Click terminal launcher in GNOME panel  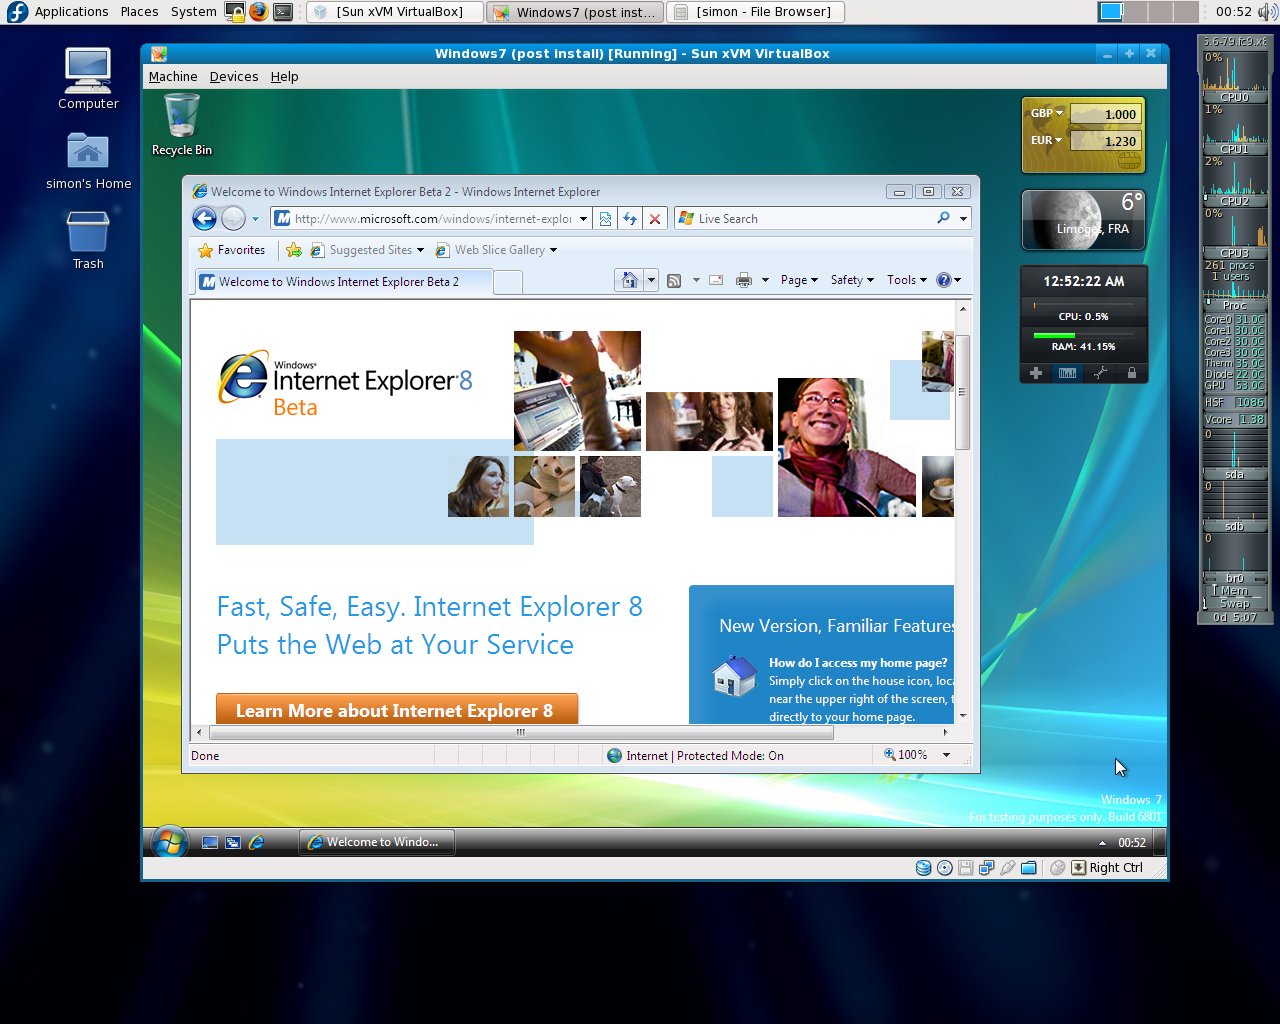[x=284, y=12]
